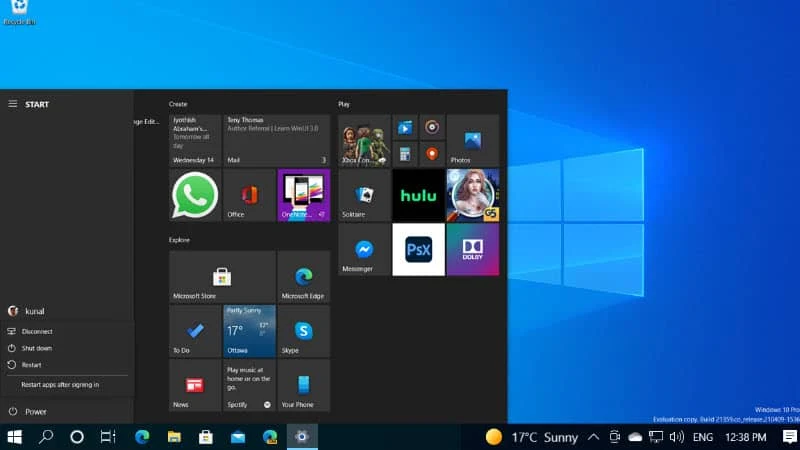Open the Calculator small tile
Screen dimensions: 800x450
click(405, 154)
